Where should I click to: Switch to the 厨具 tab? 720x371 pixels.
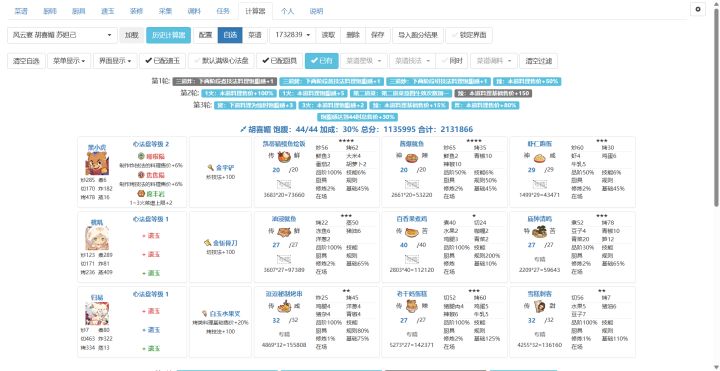(79, 11)
